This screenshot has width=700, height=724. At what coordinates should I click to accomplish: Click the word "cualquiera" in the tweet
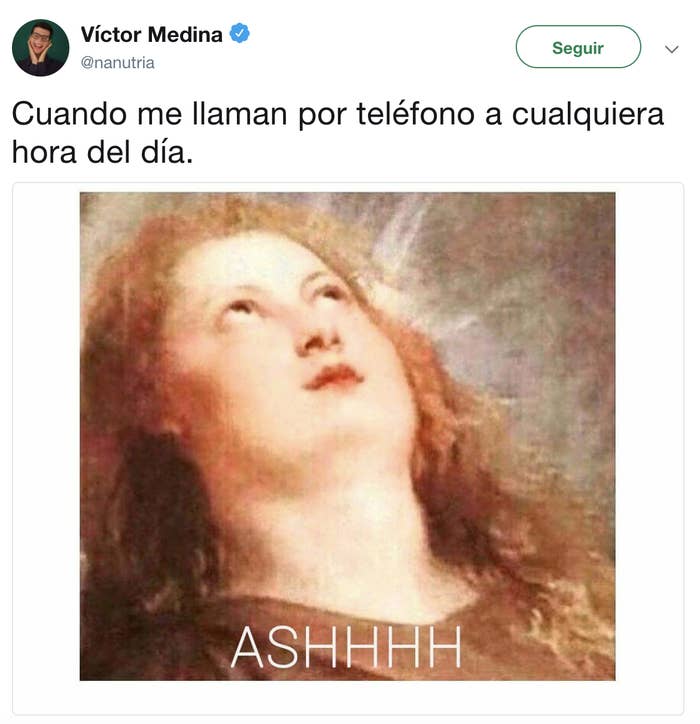click(x=587, y=115)
